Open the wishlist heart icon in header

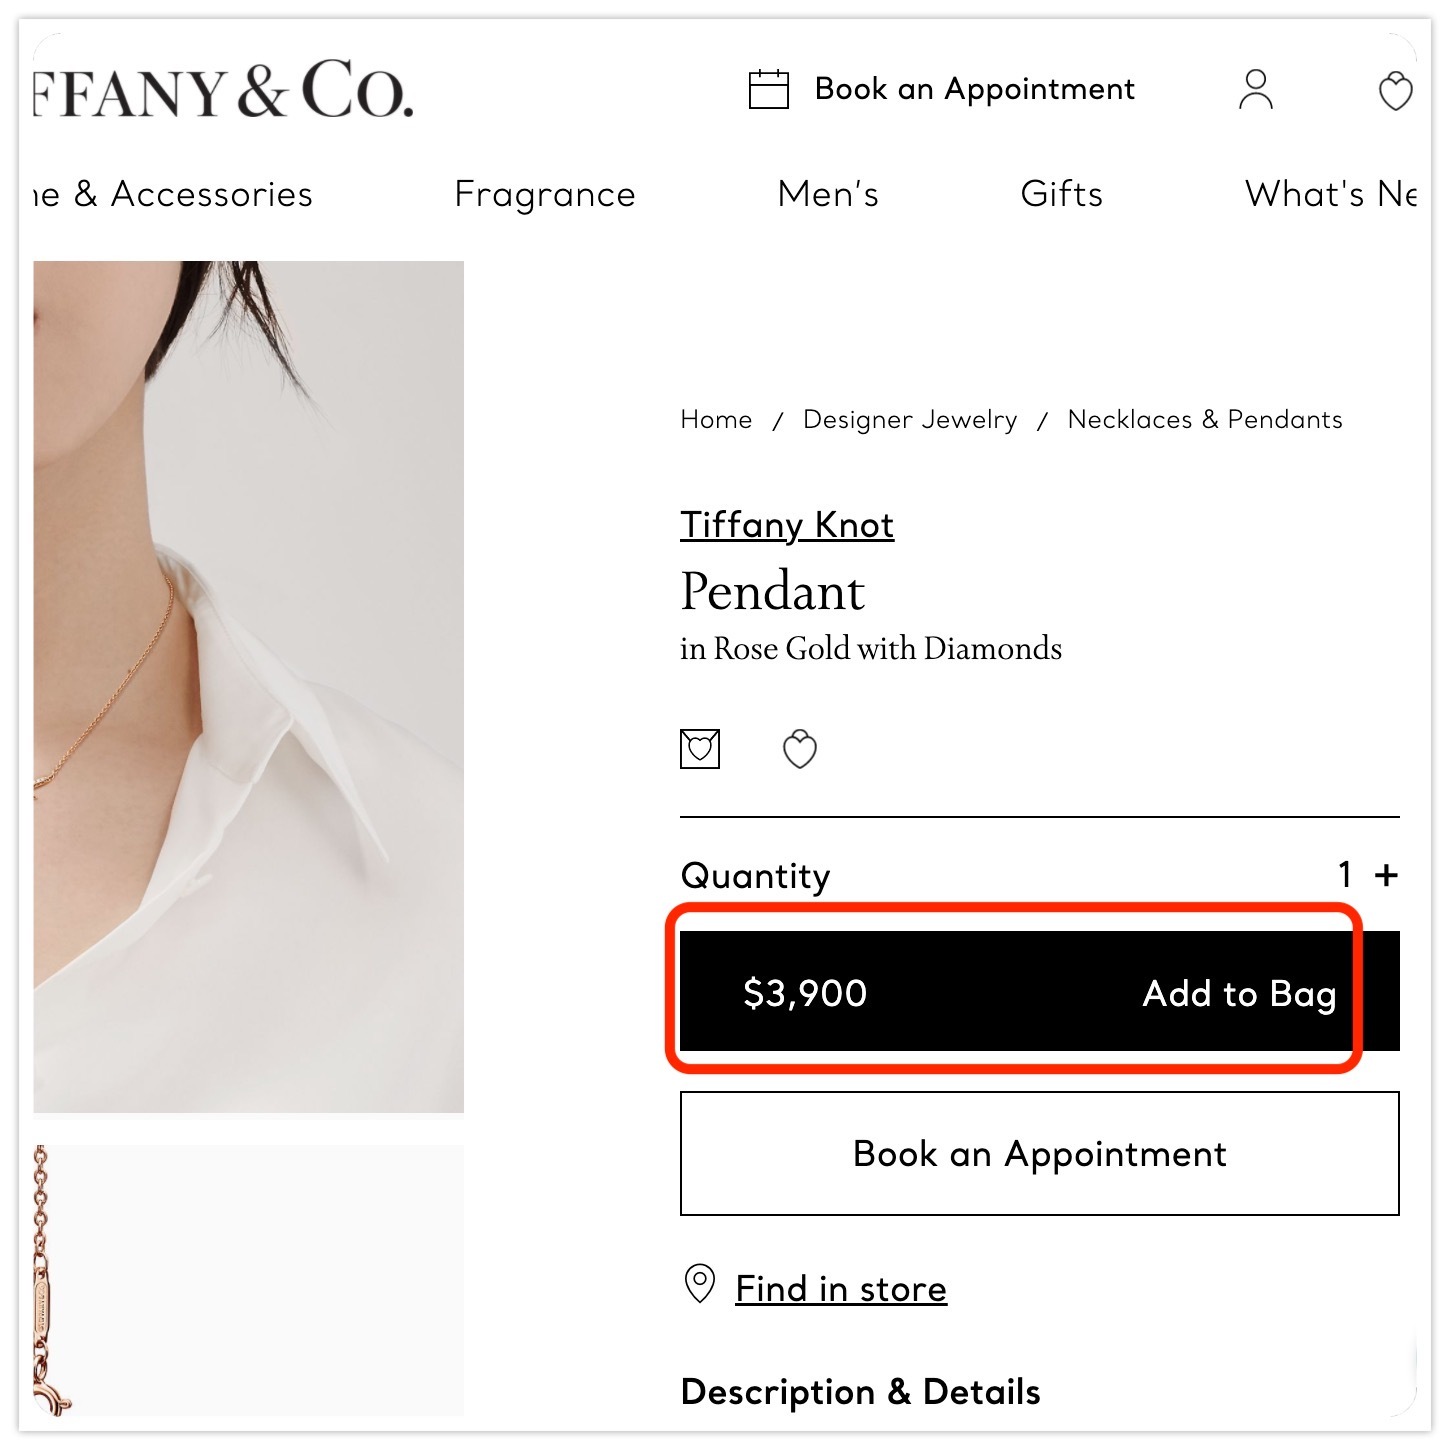coord(1395,91)
